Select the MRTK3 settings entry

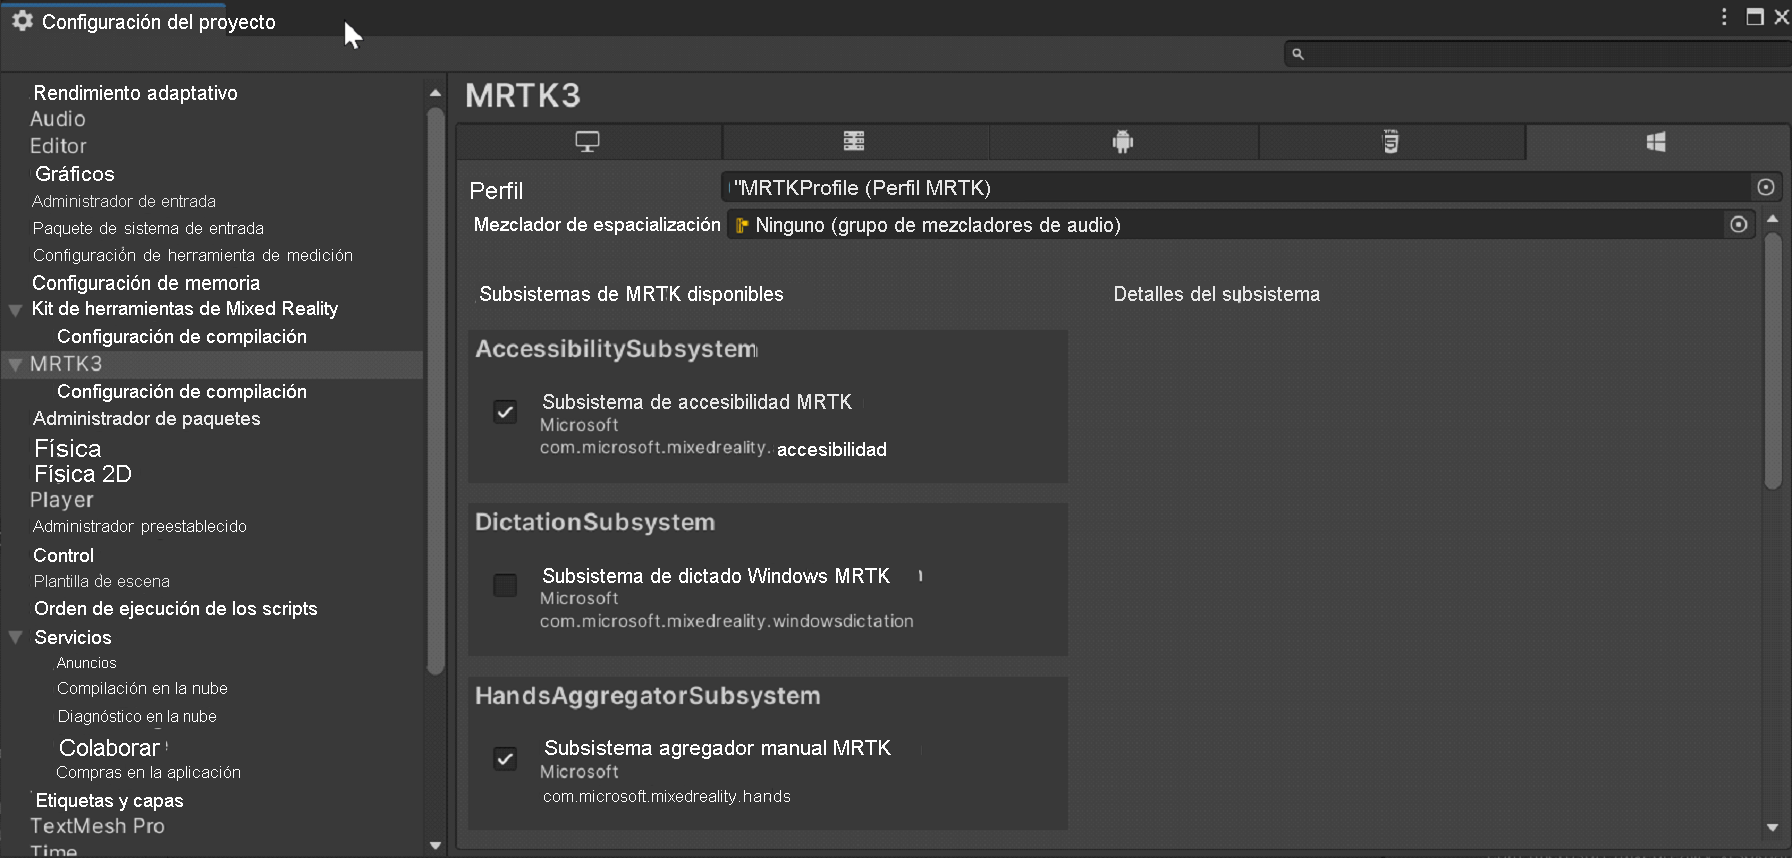coord(66,364)
